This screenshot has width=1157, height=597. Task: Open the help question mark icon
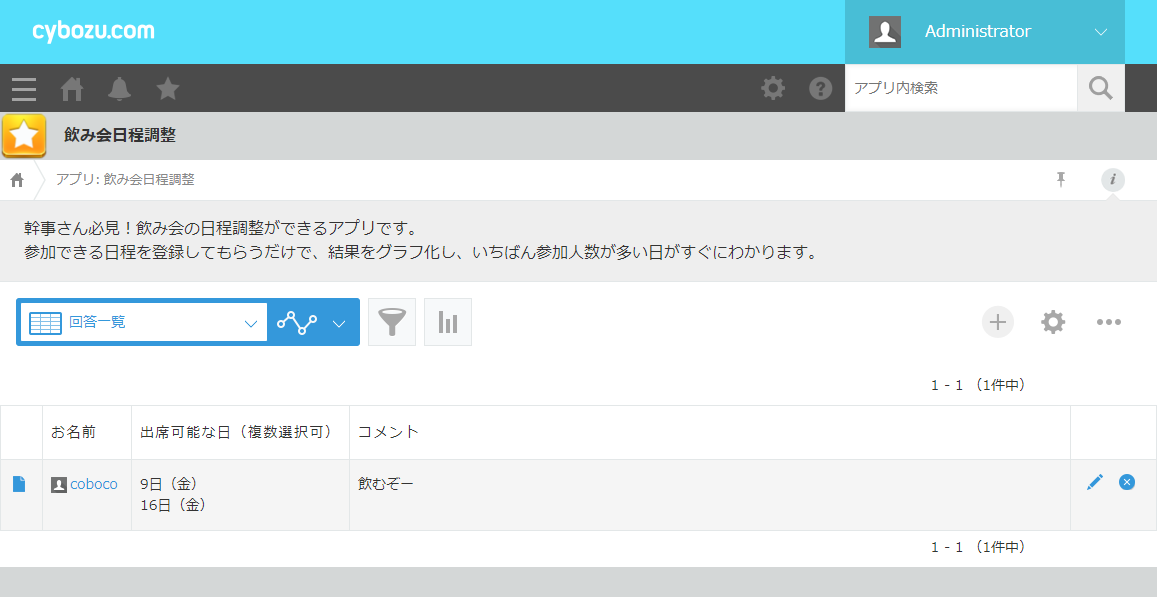(821, 88)
